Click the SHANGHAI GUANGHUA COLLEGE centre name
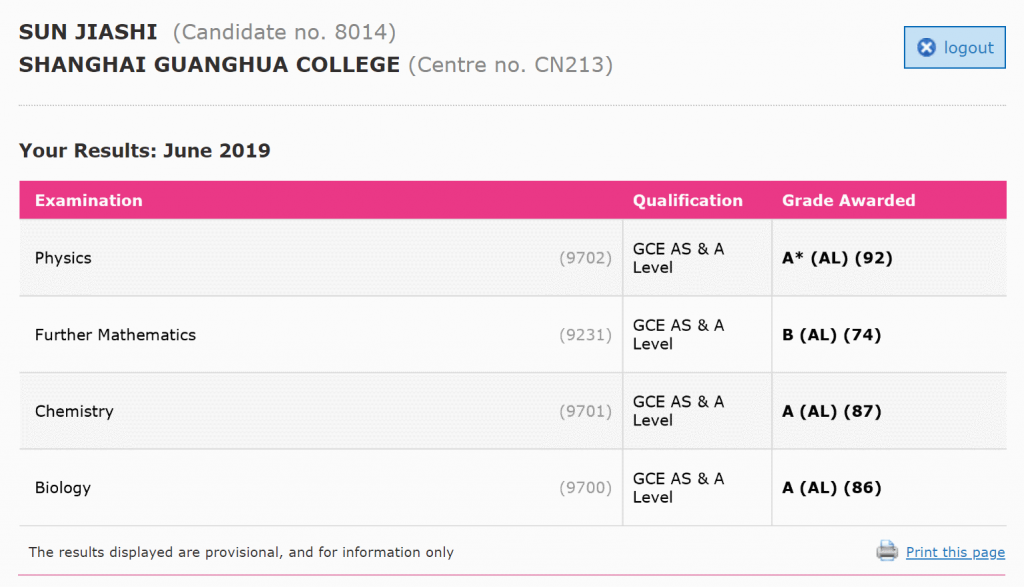The image size is (1024, 587). point(209,65)
